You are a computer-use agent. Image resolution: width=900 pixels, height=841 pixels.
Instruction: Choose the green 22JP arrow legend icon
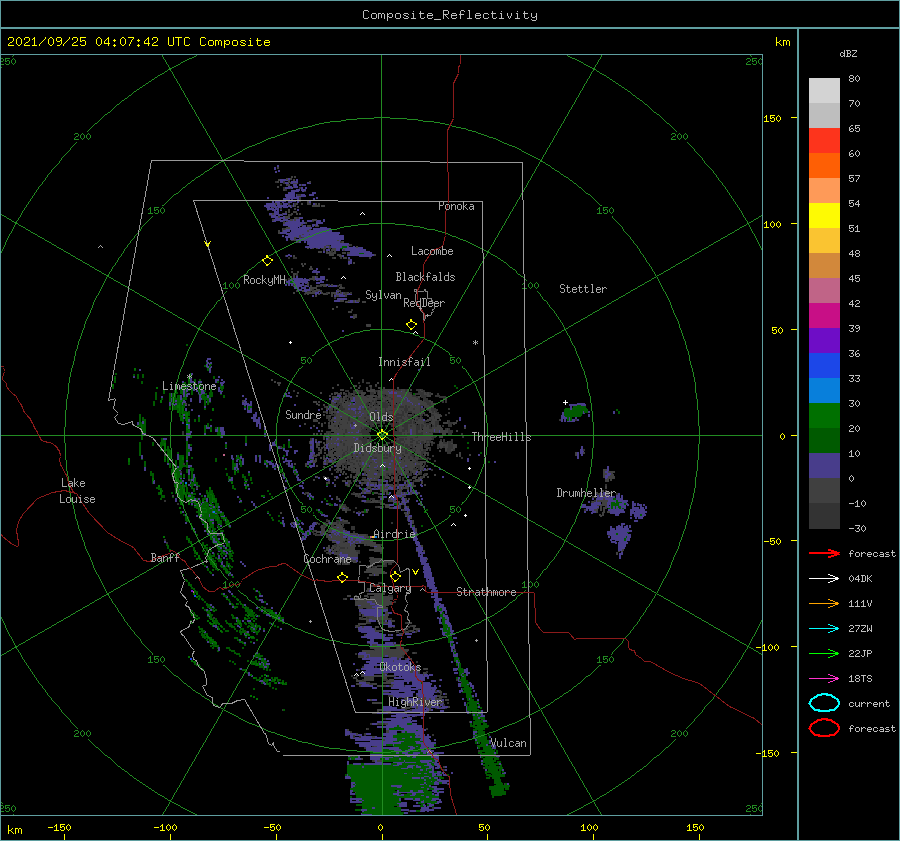824,653
